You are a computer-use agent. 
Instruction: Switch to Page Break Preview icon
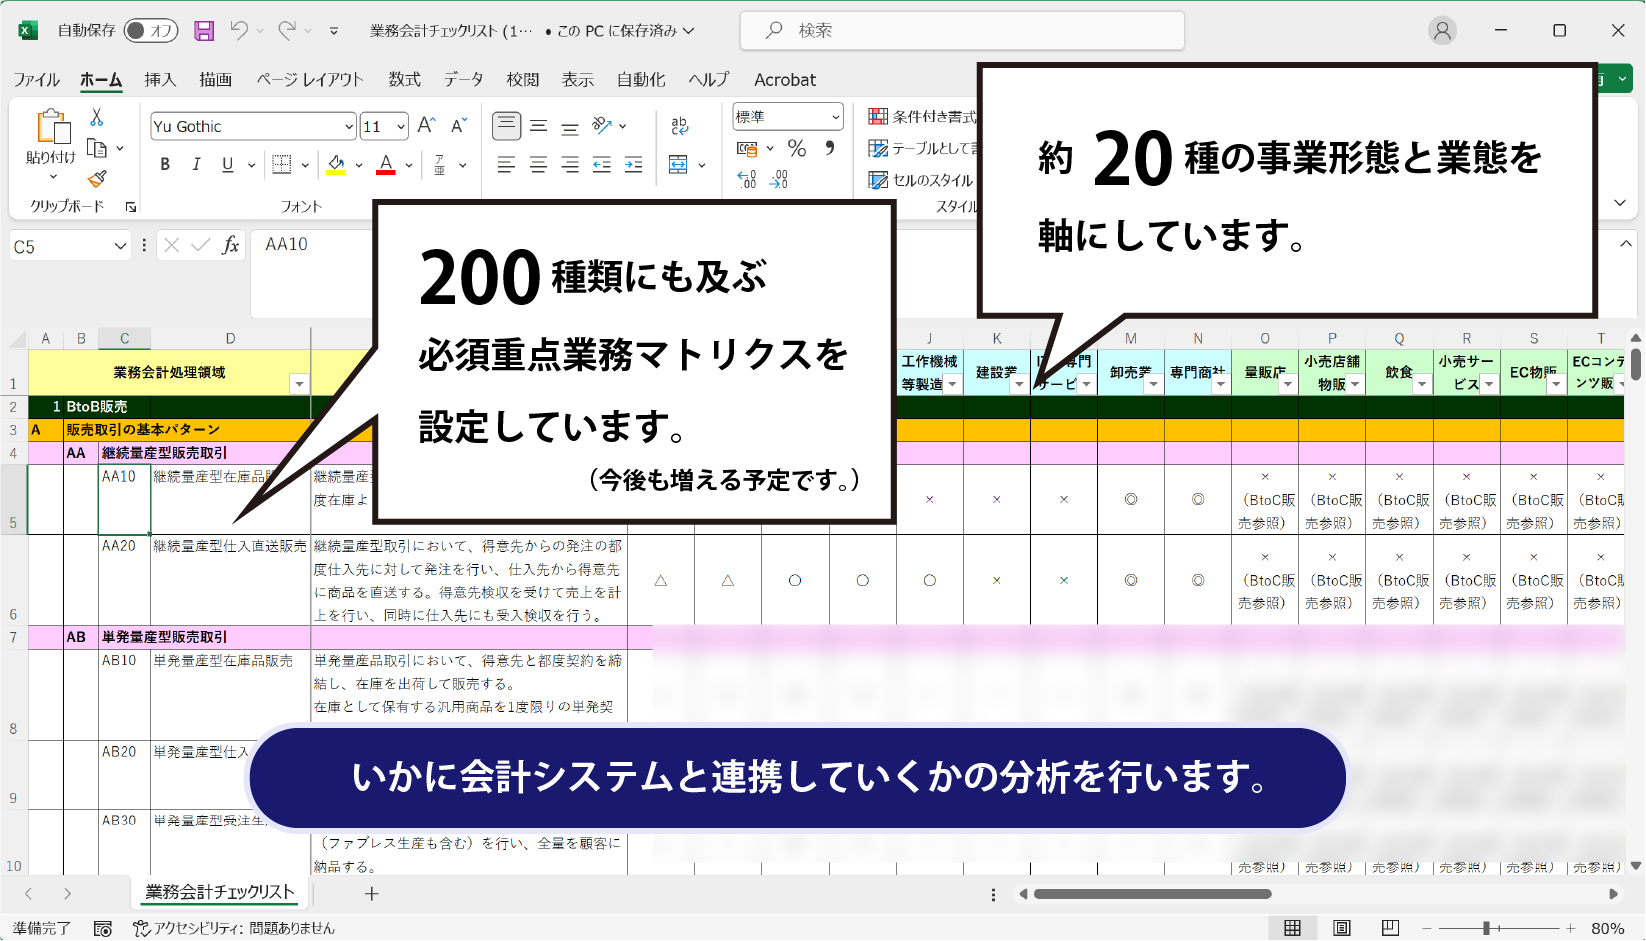click(x=1390, y=928)
